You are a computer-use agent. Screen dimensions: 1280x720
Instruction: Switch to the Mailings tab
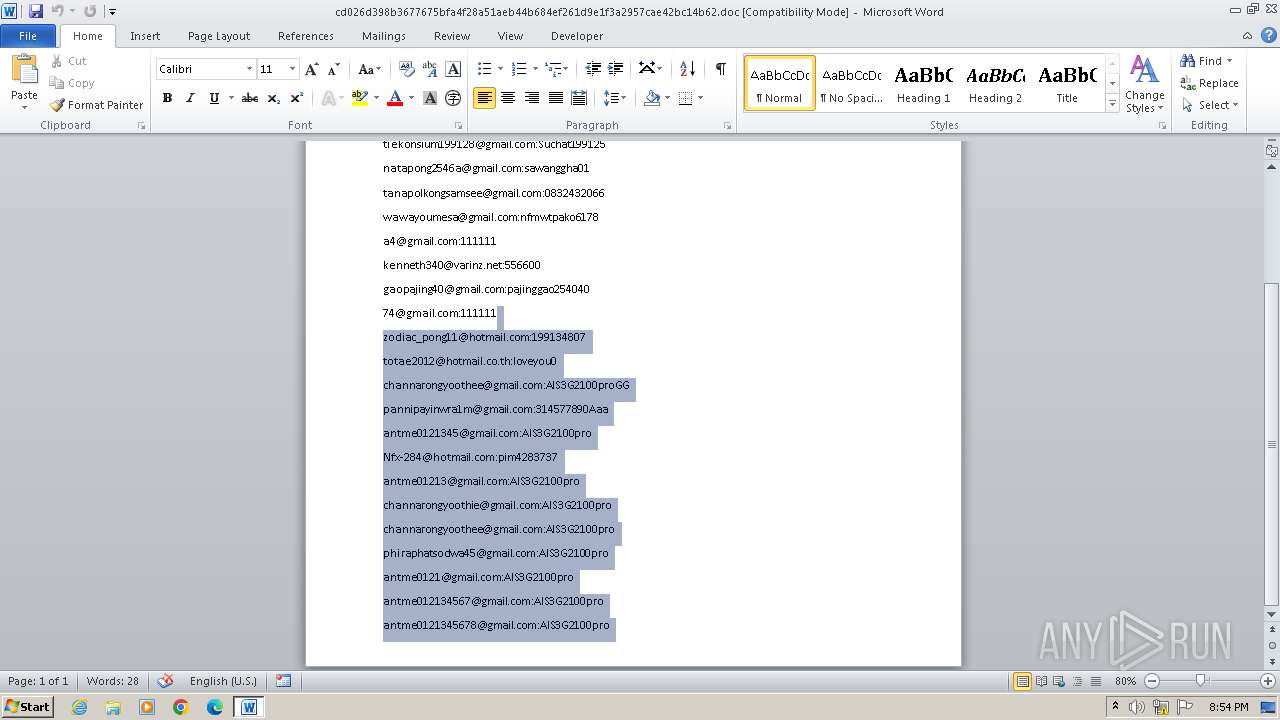pyautogui.click(x=384, y=36)
